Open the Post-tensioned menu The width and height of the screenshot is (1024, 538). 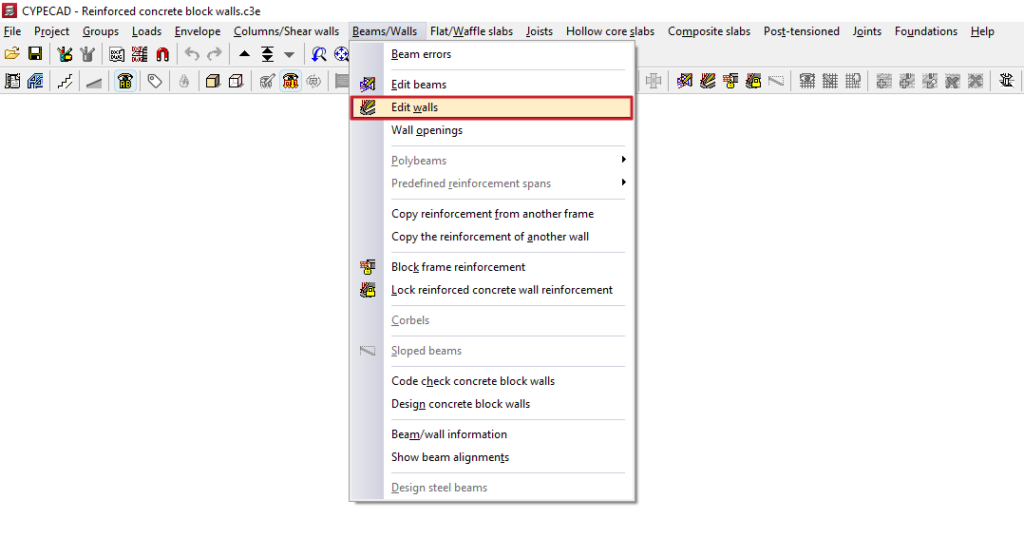(801, 31)
